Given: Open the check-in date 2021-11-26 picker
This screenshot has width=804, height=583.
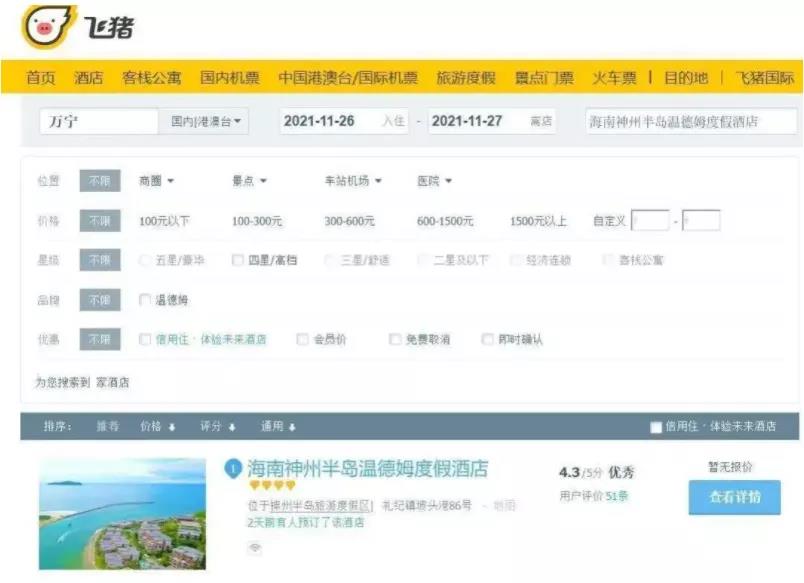Looking at the screenshot, I should click(344, 122).
